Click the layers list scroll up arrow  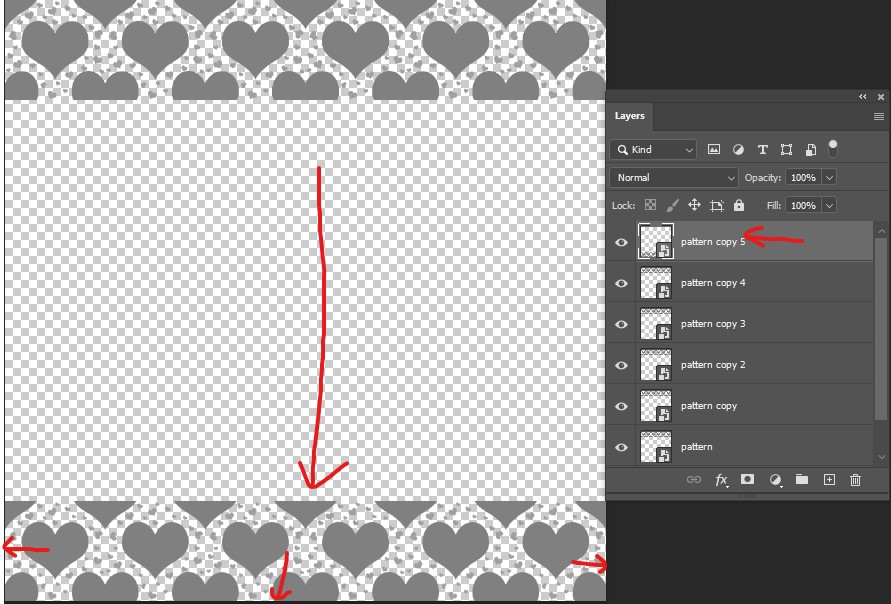click(881, 231)
